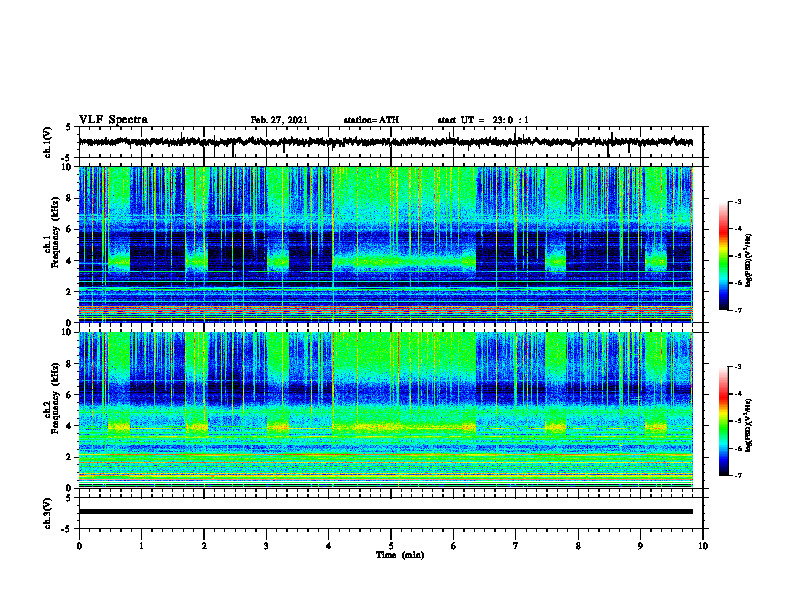Click the "8" tick on the time axis
The image size is (792, 612).
tap(578, 546)
